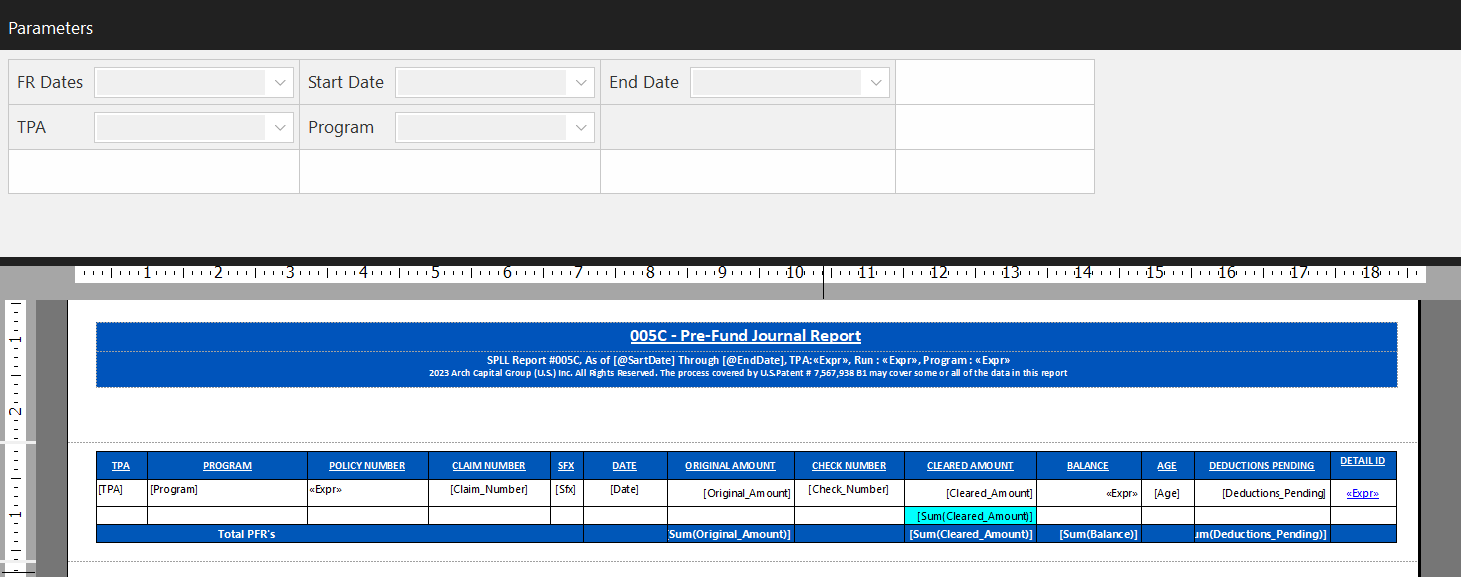The image size is (1461, 577).
Task: Select the CLAIM NUMBER column header
Action: click(x=489, y=466)
